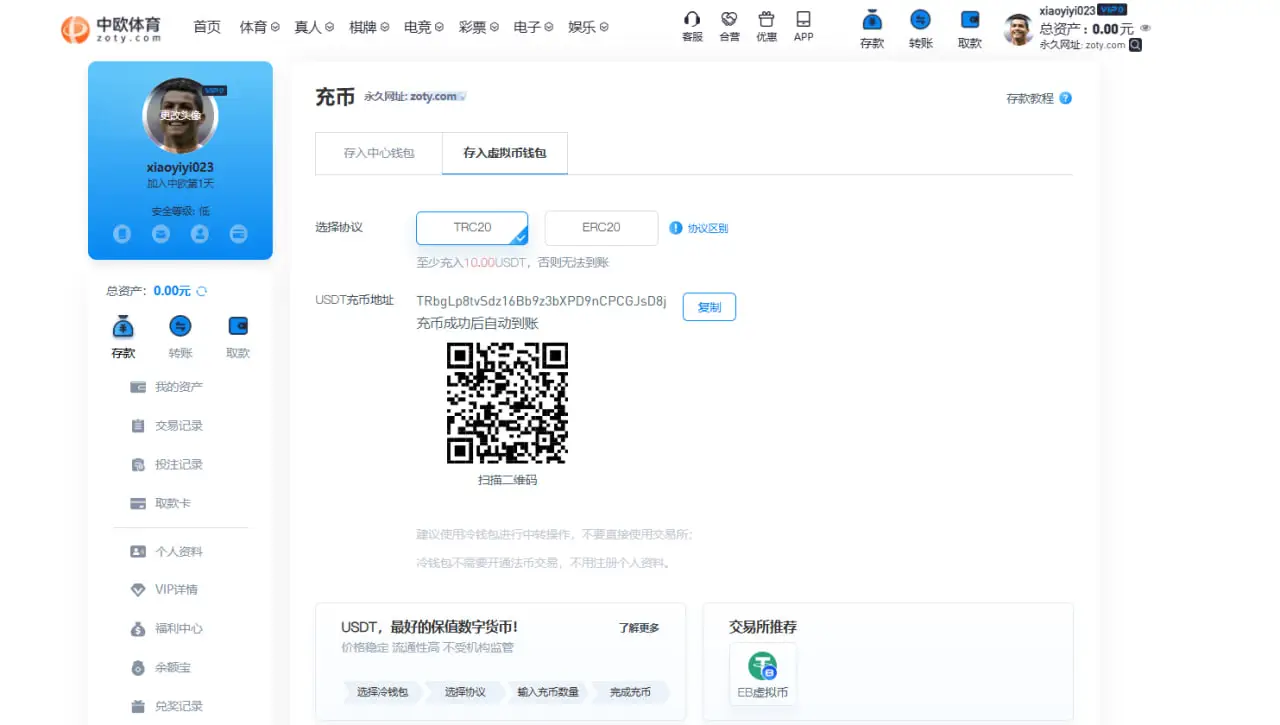Open the APP download phone icon
The image size is (1280, 725).
[803, 20]
